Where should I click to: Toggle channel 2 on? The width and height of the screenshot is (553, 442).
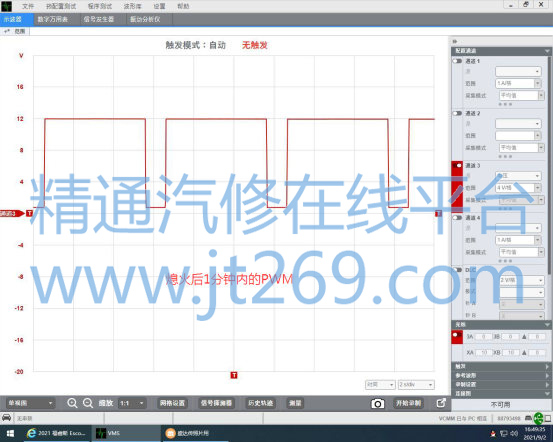pos(457,113)
